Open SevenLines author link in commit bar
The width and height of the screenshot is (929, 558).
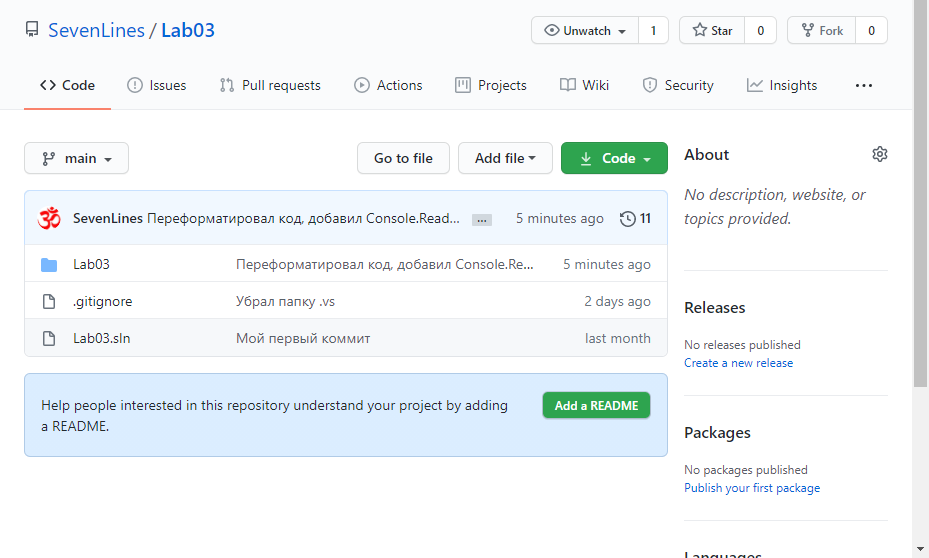(x=108, y=218)
